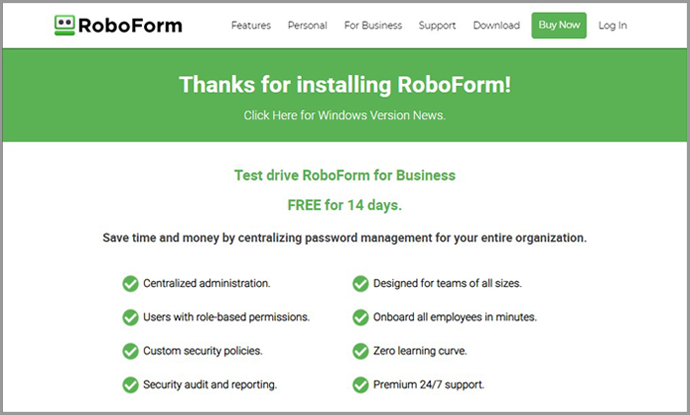Click the checkmark icon beside Centralized administration
The height and width of the screenshot is (415, 690).
point(130,284)
